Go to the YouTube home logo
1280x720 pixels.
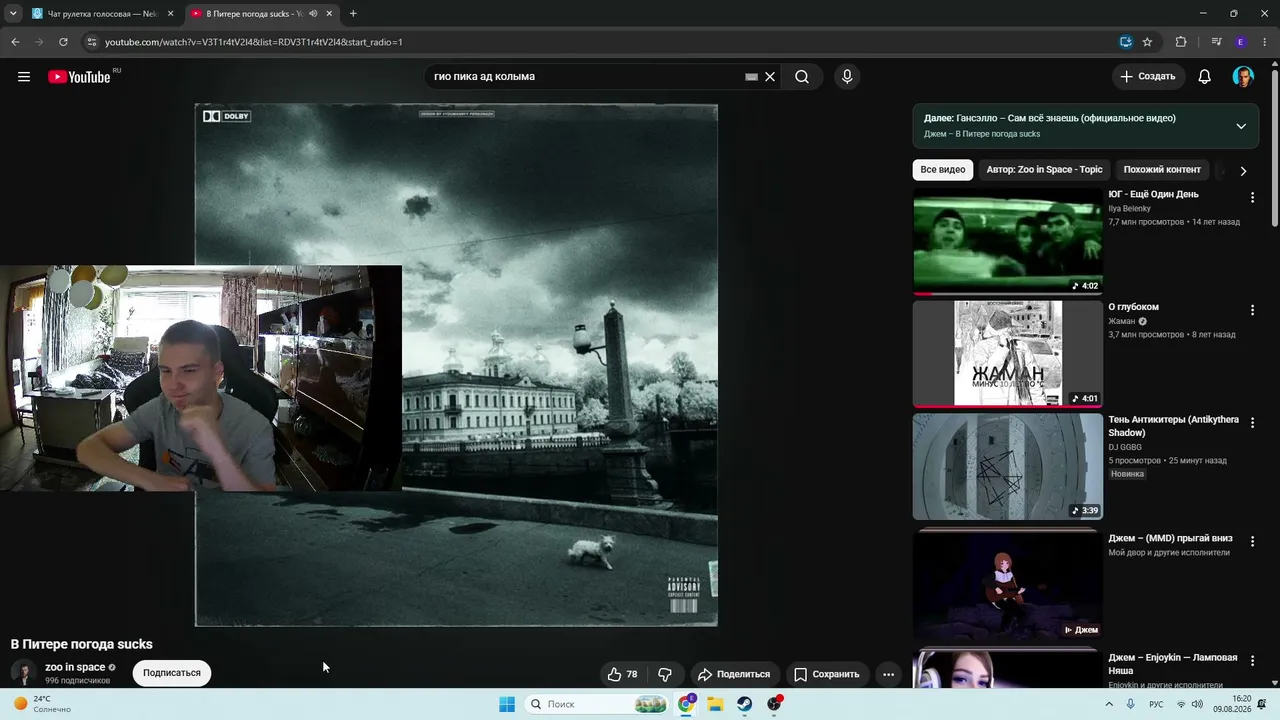click(79, 77)
